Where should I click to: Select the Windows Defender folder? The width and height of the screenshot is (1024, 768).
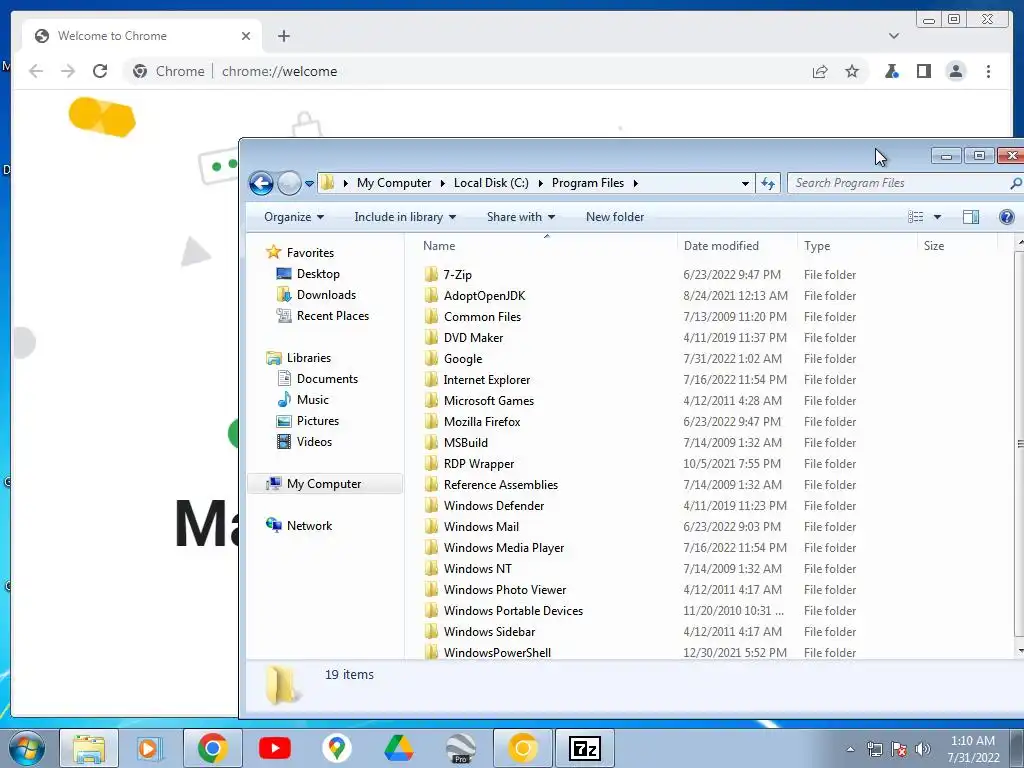[494, 505]
